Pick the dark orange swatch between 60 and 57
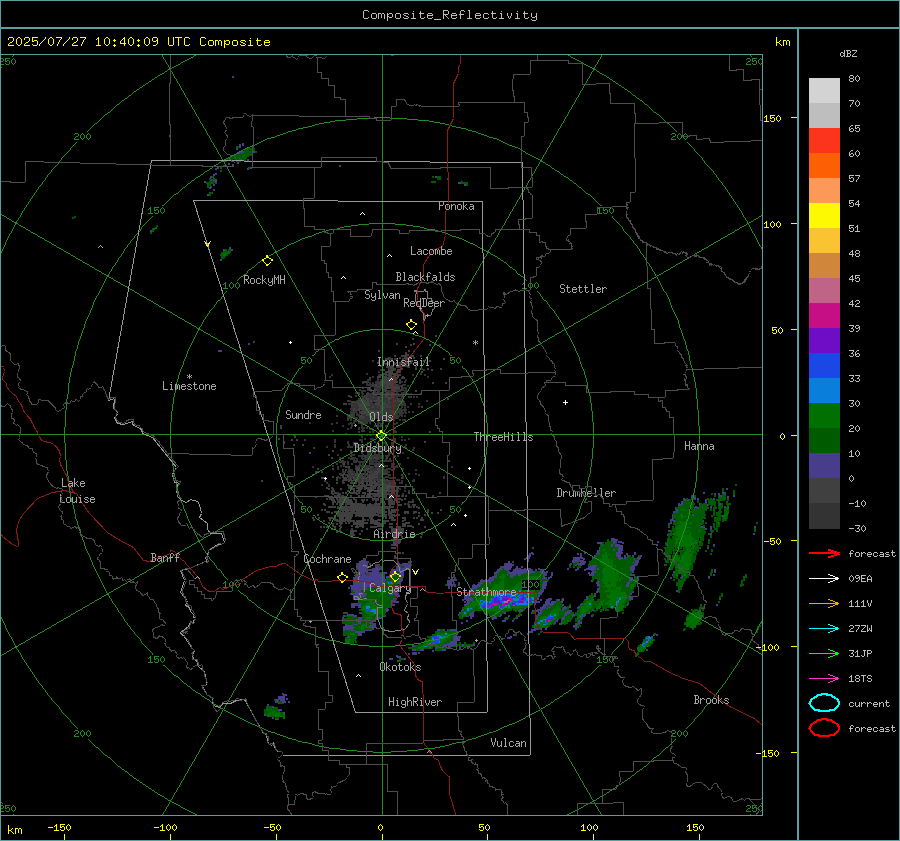 coord(824,165)
